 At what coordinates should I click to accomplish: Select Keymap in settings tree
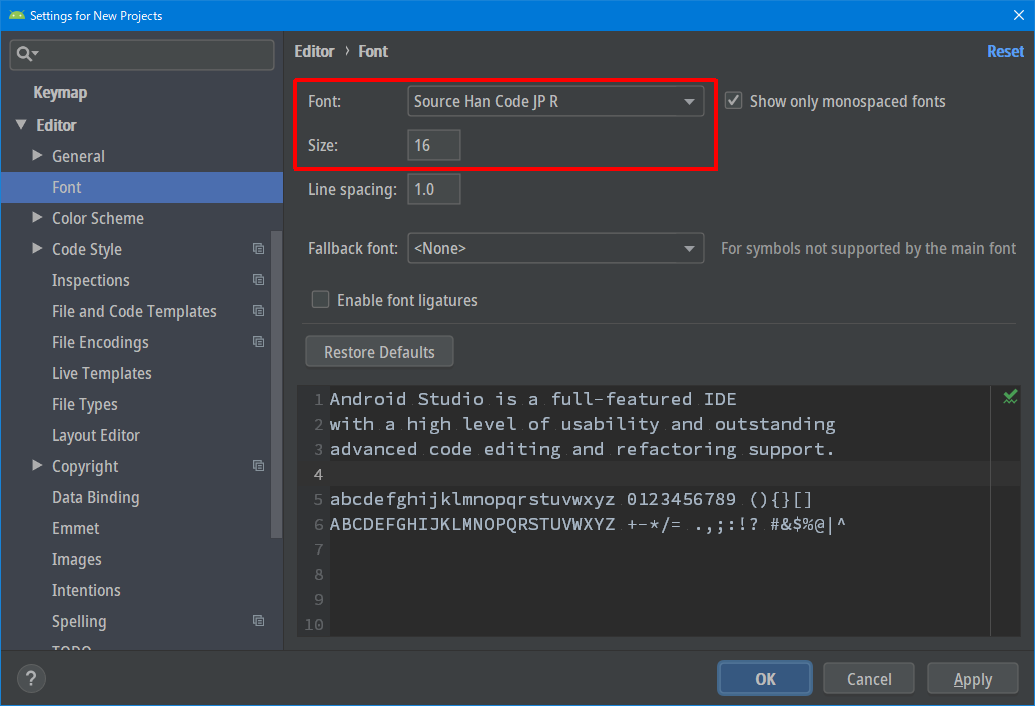(x=60, y=92)
